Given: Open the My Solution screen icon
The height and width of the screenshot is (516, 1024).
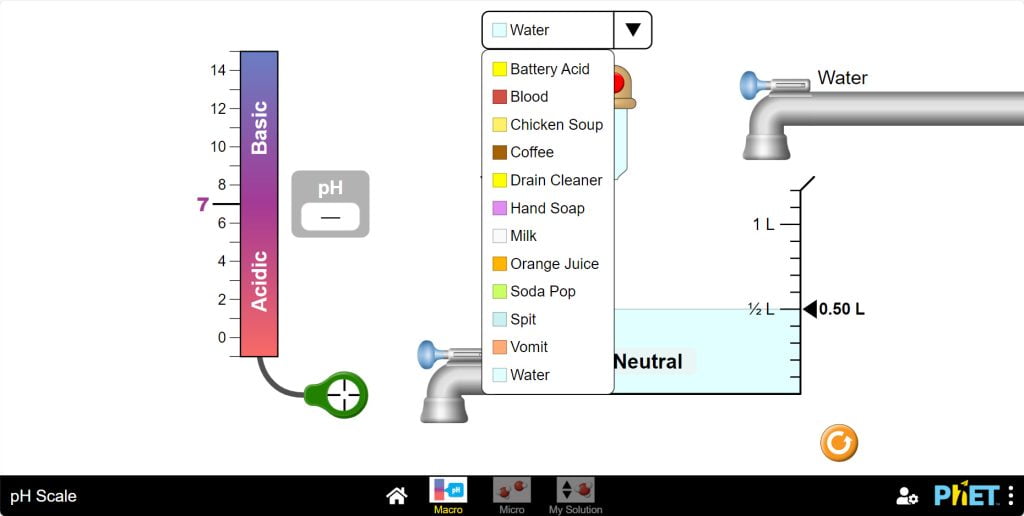Looking at the screenshot, I should click(x=575, y=490).
